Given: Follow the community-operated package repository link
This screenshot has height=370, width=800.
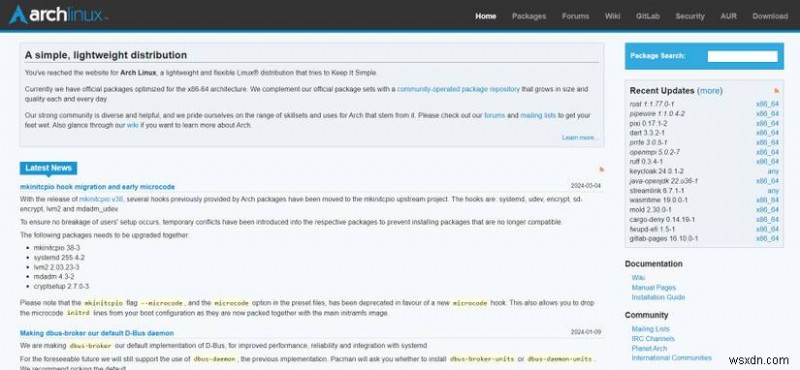Looking at the screenshot, I should 458,89.
